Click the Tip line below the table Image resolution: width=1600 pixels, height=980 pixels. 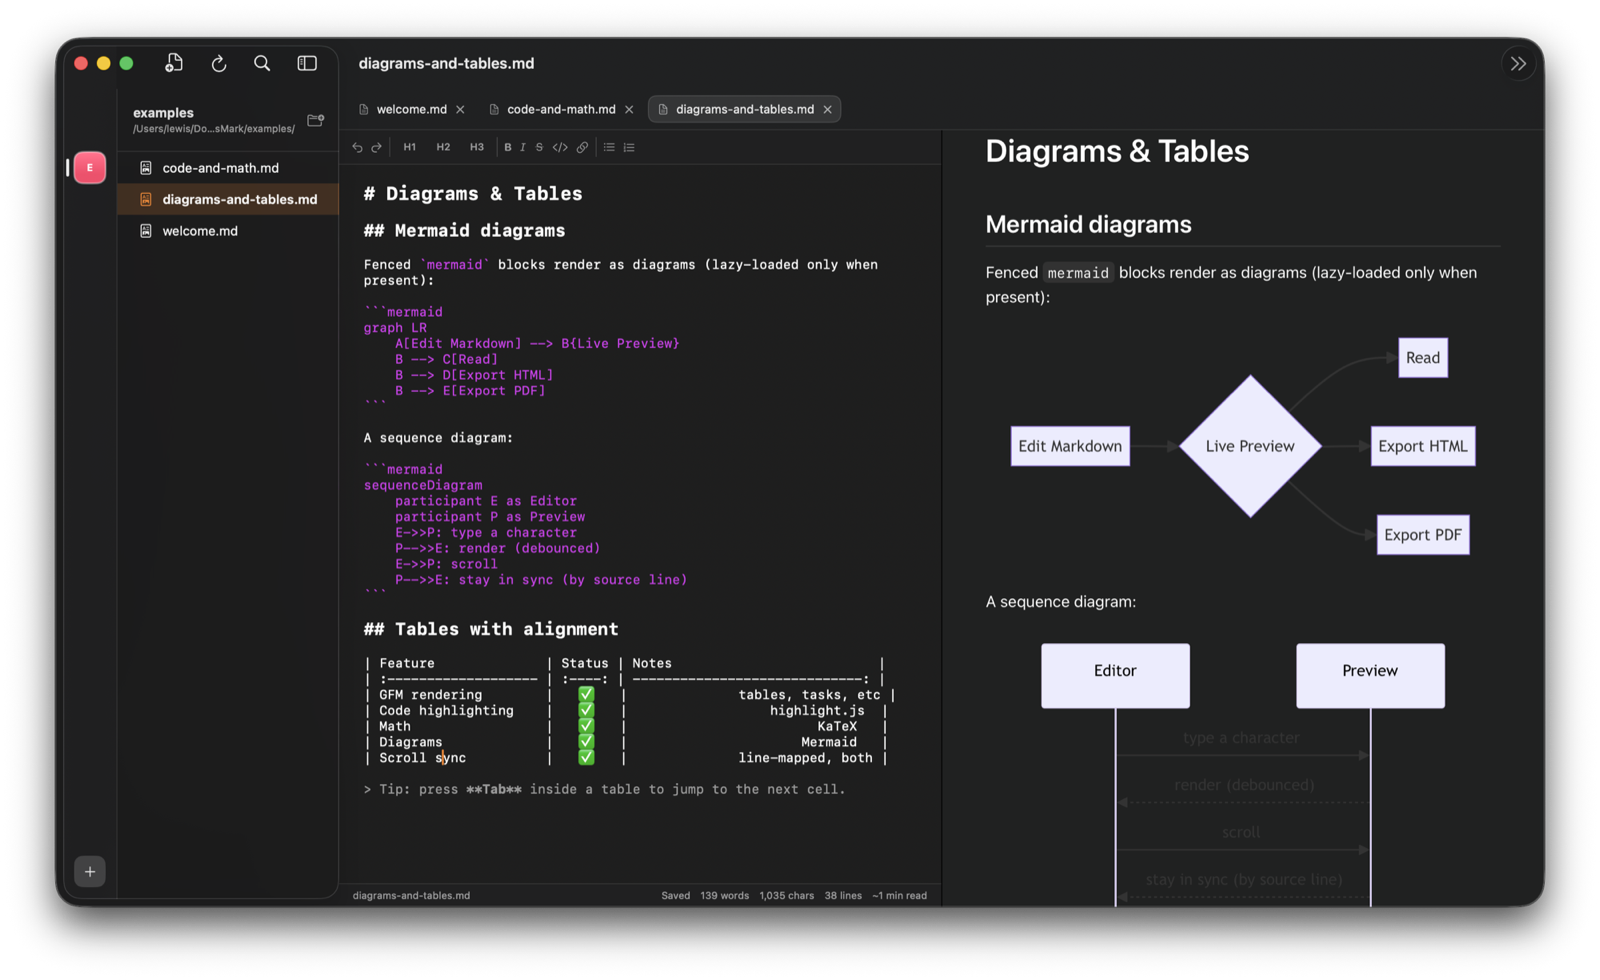point(604,790)
